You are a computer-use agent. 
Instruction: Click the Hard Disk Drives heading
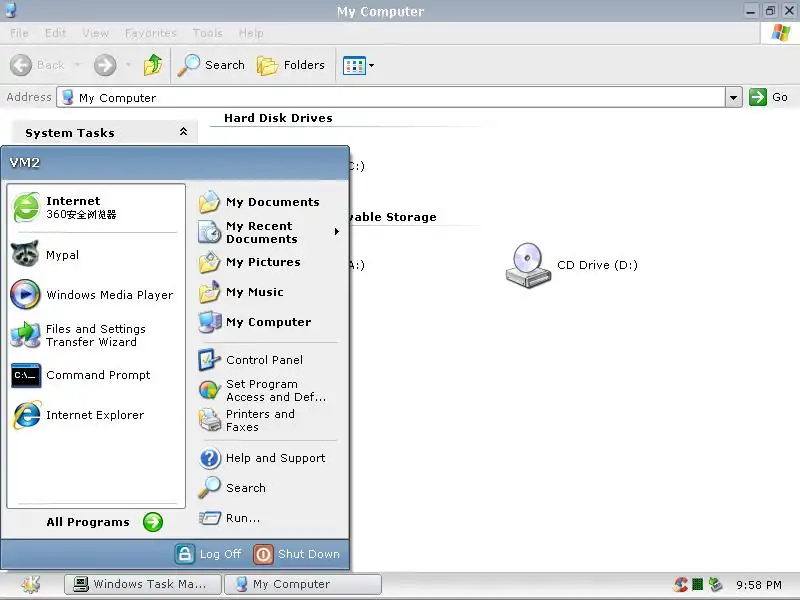coord(278,118)
